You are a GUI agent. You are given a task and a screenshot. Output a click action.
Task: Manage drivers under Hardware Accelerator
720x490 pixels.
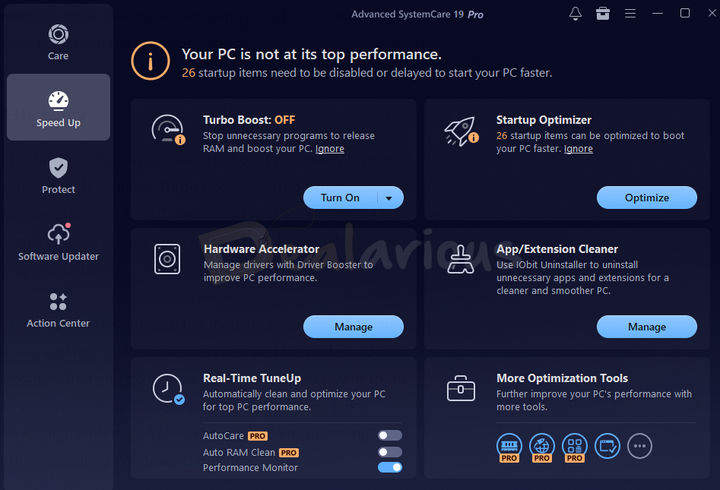pyautogui.click(x=353, y=327)
